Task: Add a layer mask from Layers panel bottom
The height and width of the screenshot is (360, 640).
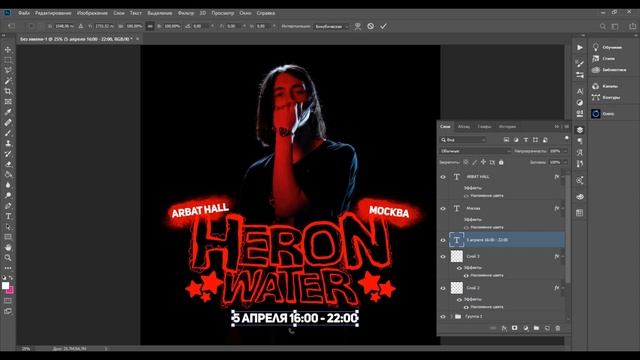Action: tap(515, 328)
